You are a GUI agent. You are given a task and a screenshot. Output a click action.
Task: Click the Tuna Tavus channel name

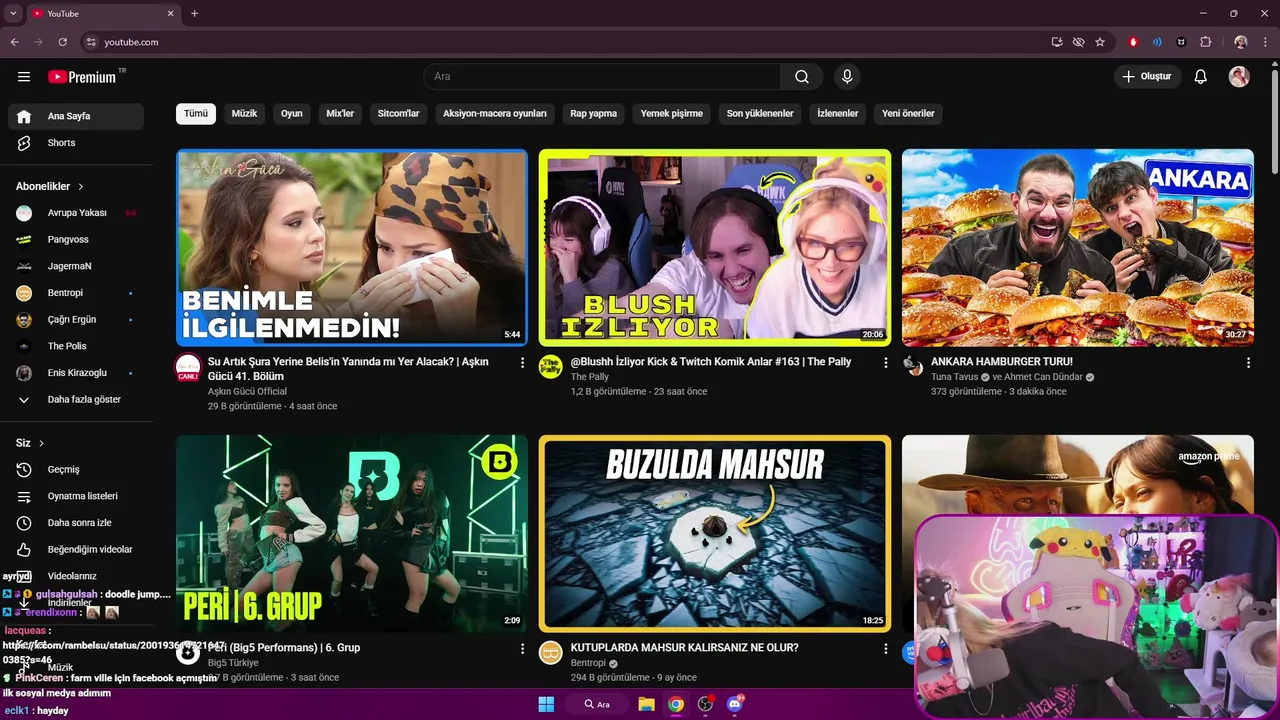click(x=955, y=377)
